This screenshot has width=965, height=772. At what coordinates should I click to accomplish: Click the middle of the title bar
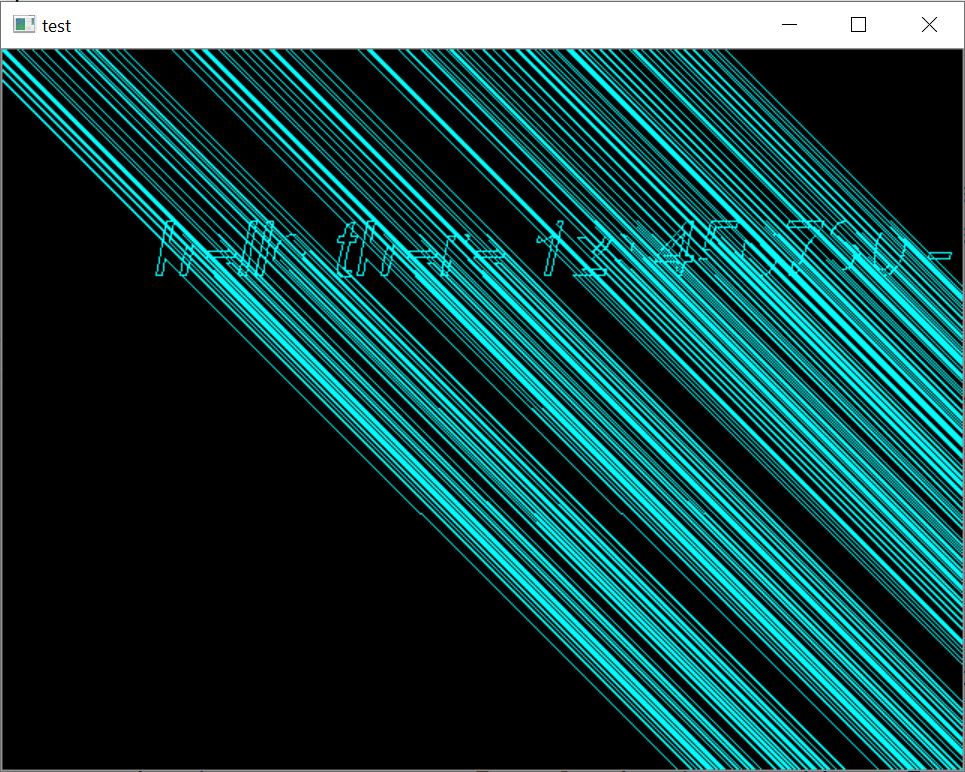click(x=420, y=25)
